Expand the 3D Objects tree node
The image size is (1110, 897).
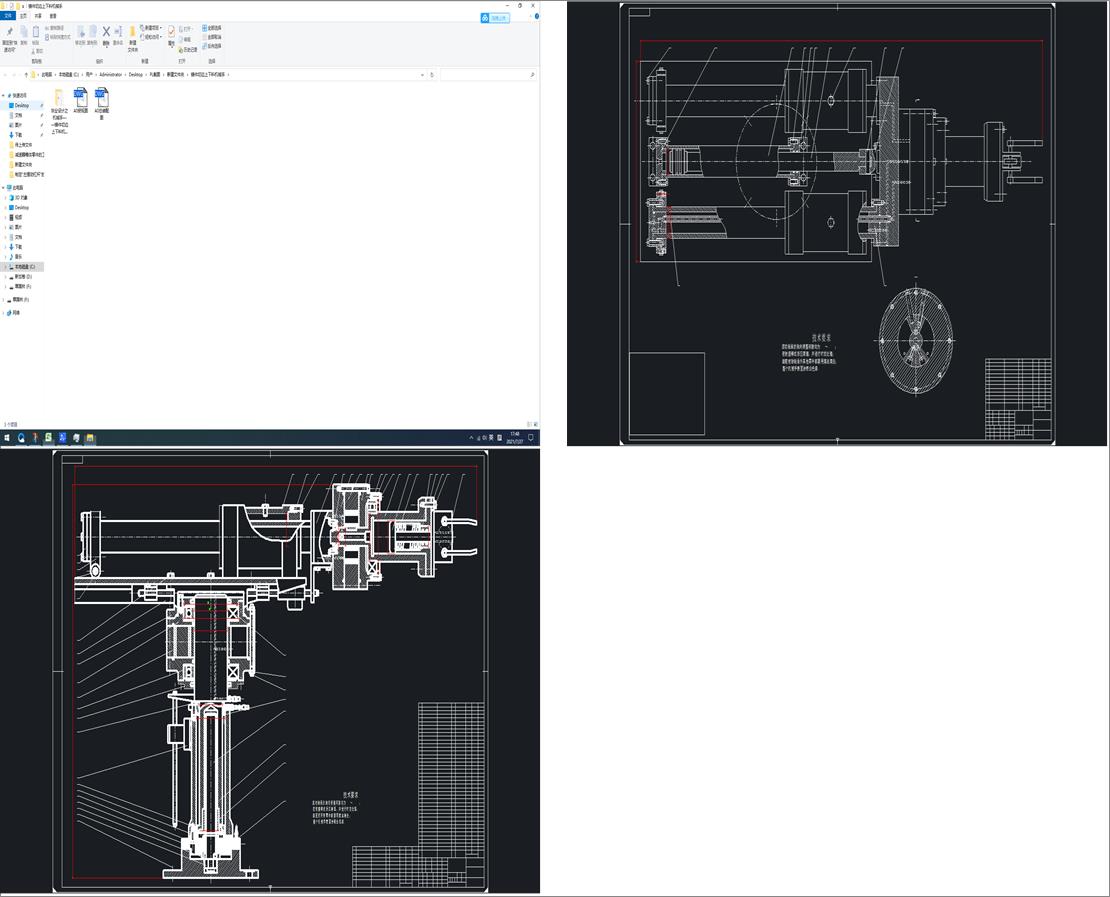(x=6, y=198)
